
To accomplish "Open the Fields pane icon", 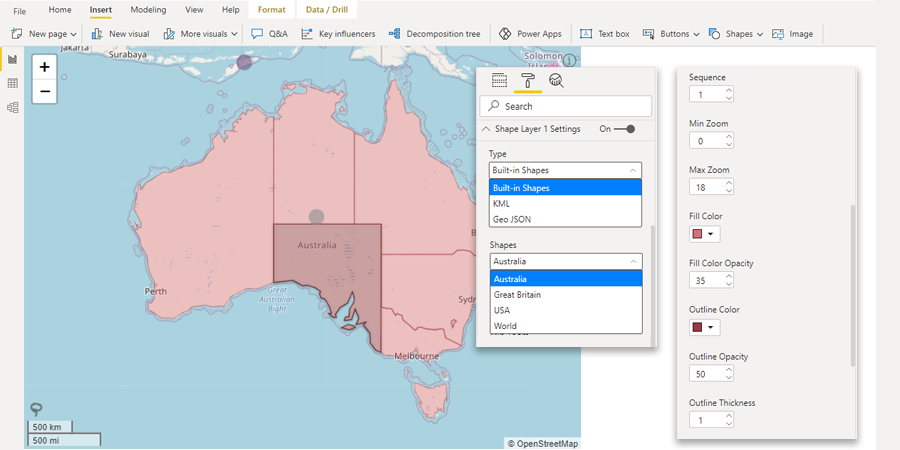I will pos(499,80).
